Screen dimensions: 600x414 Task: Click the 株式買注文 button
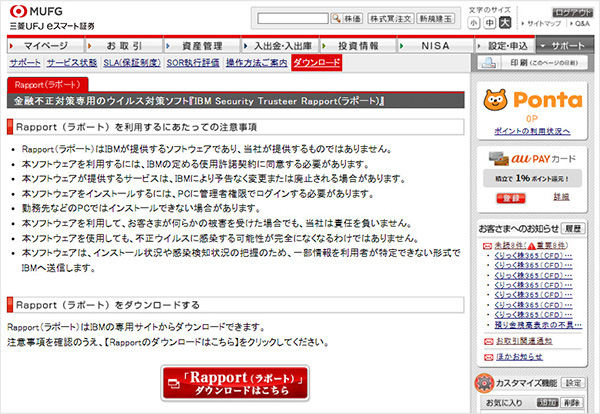(391, 18)
